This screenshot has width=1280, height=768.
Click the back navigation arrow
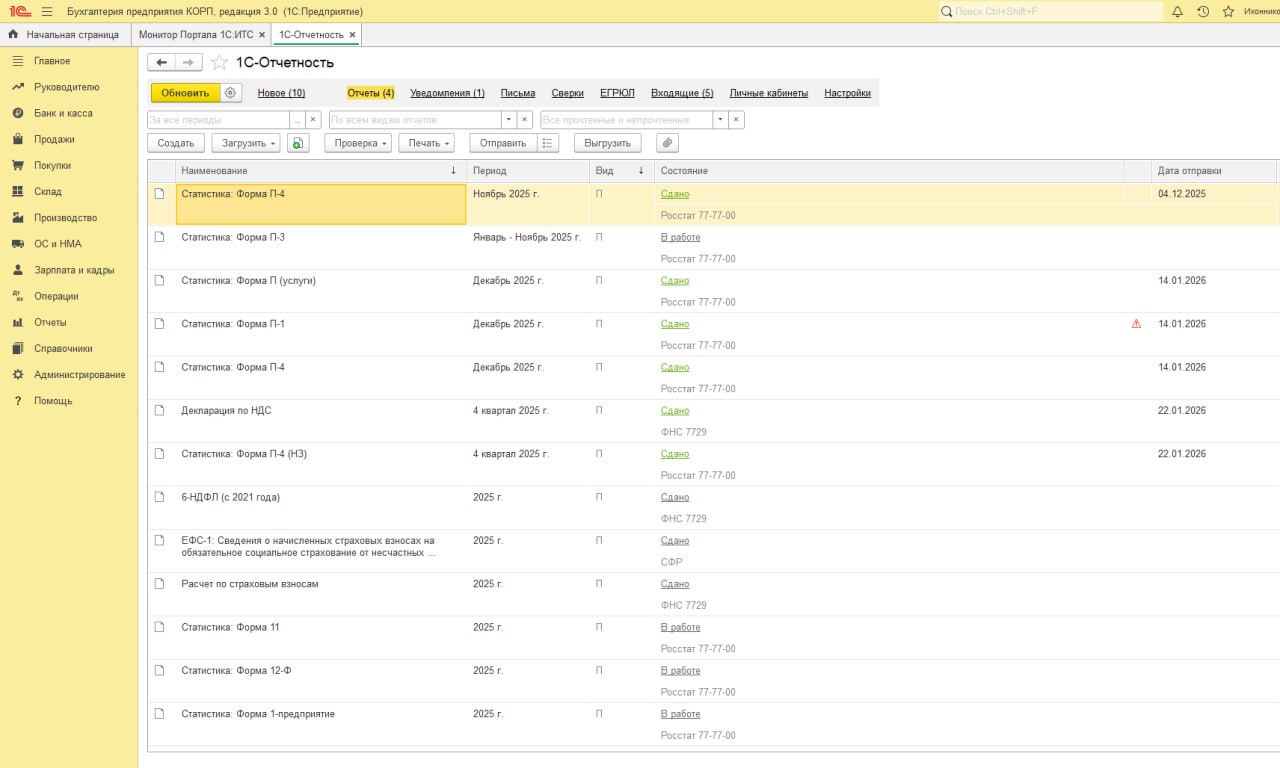(x=162, y=62)
